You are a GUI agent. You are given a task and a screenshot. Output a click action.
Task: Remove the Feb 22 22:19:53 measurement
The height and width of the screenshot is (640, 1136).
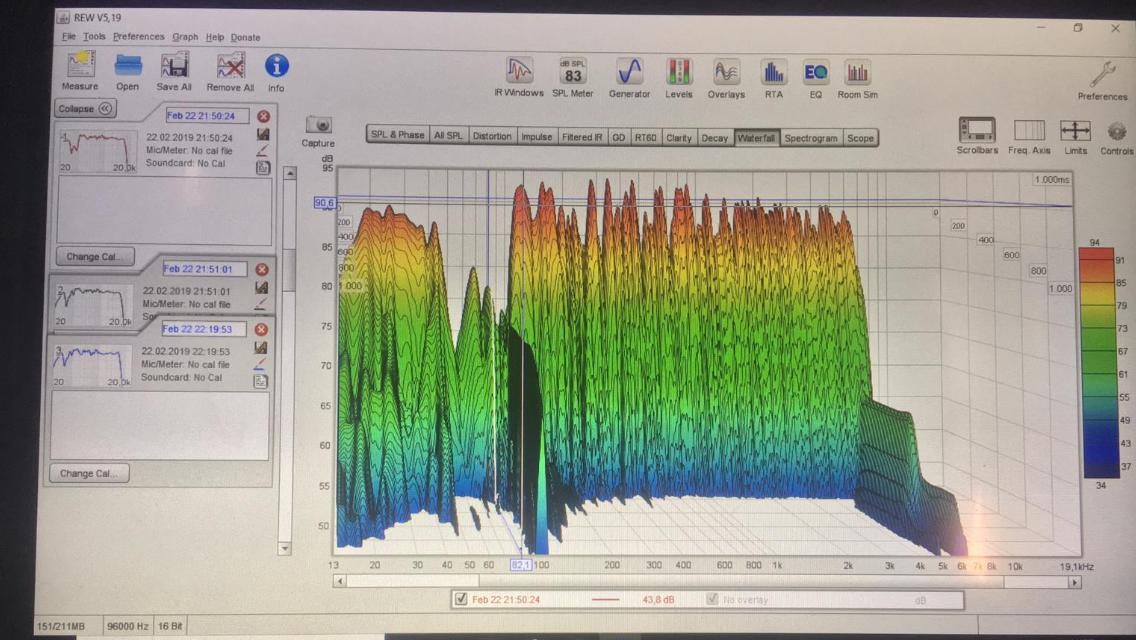261,329
